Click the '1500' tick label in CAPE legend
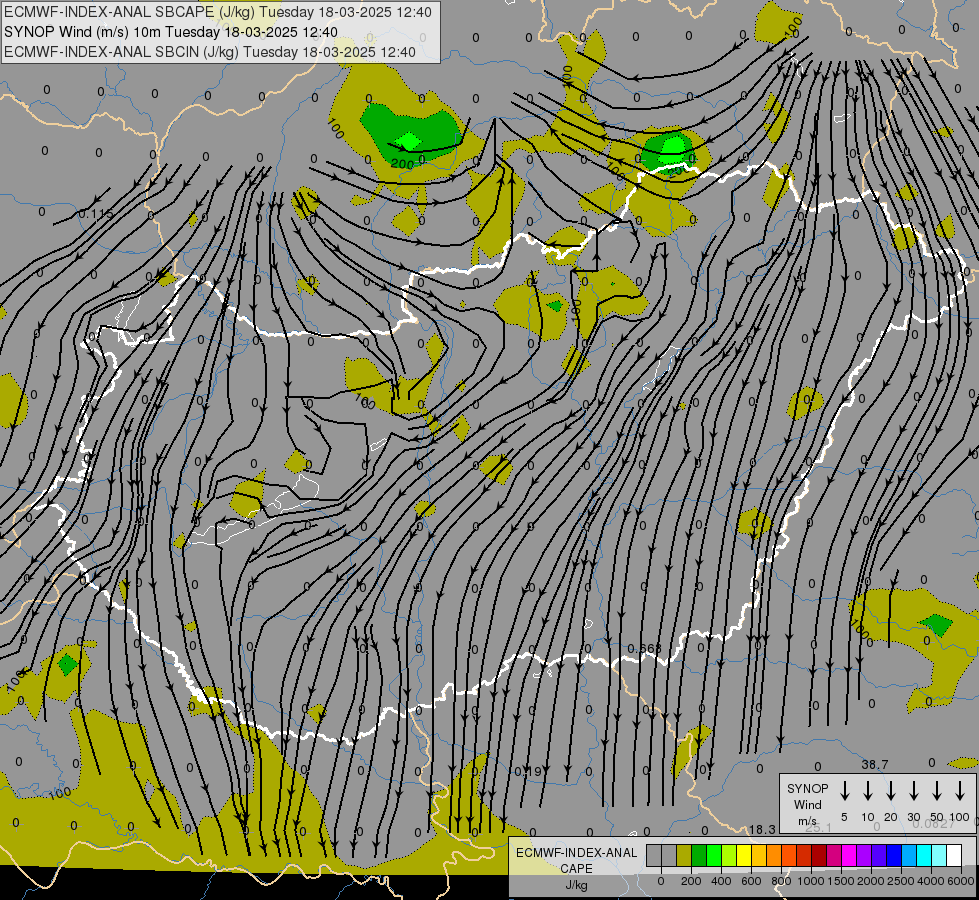 coord(841,881)
